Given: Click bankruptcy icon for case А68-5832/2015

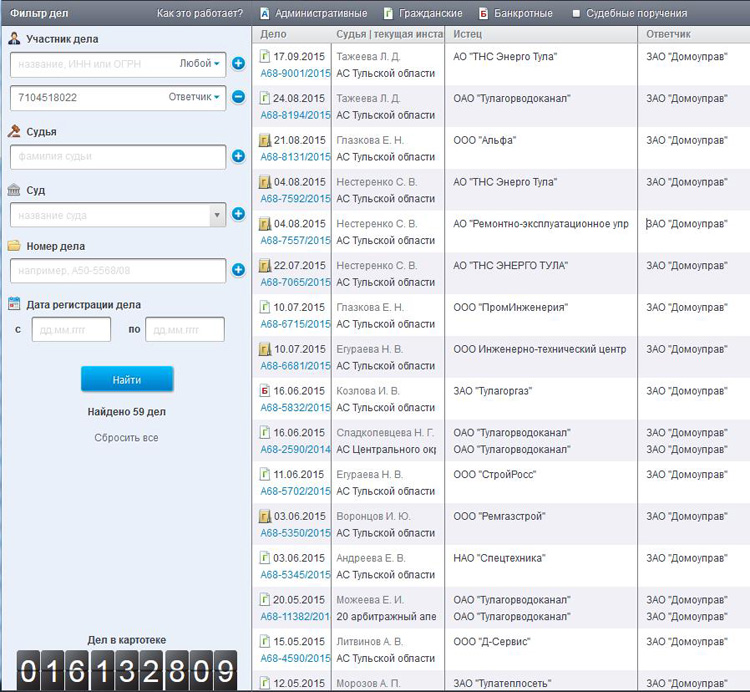Looking at the screenshot, I should [x=265, y=391].
